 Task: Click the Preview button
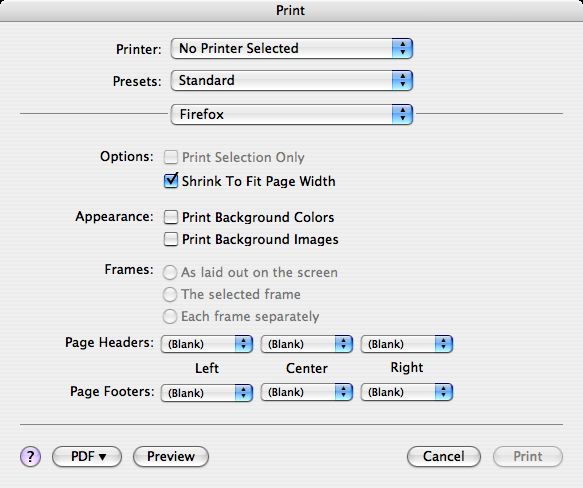(x=171, y=456)
